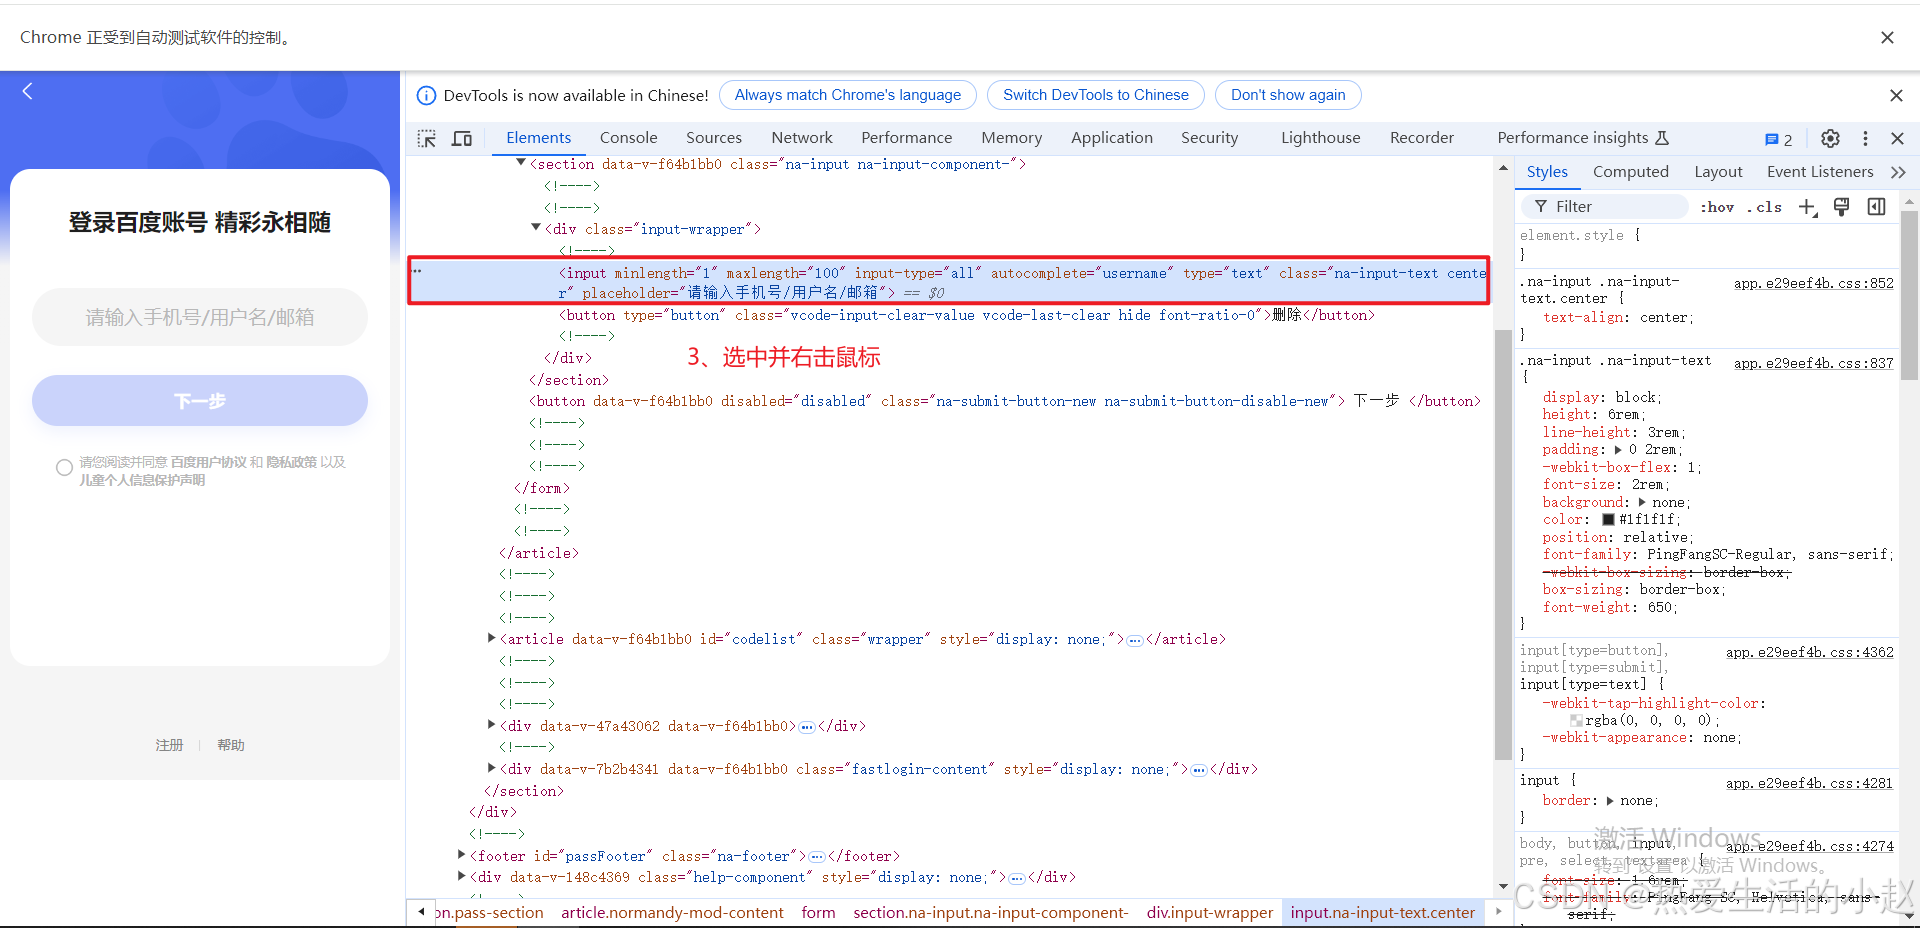Open the Recorder tab
The height and width of the screenshot is (928, 1920).
pyautogui.click(x=1421, y=138)
